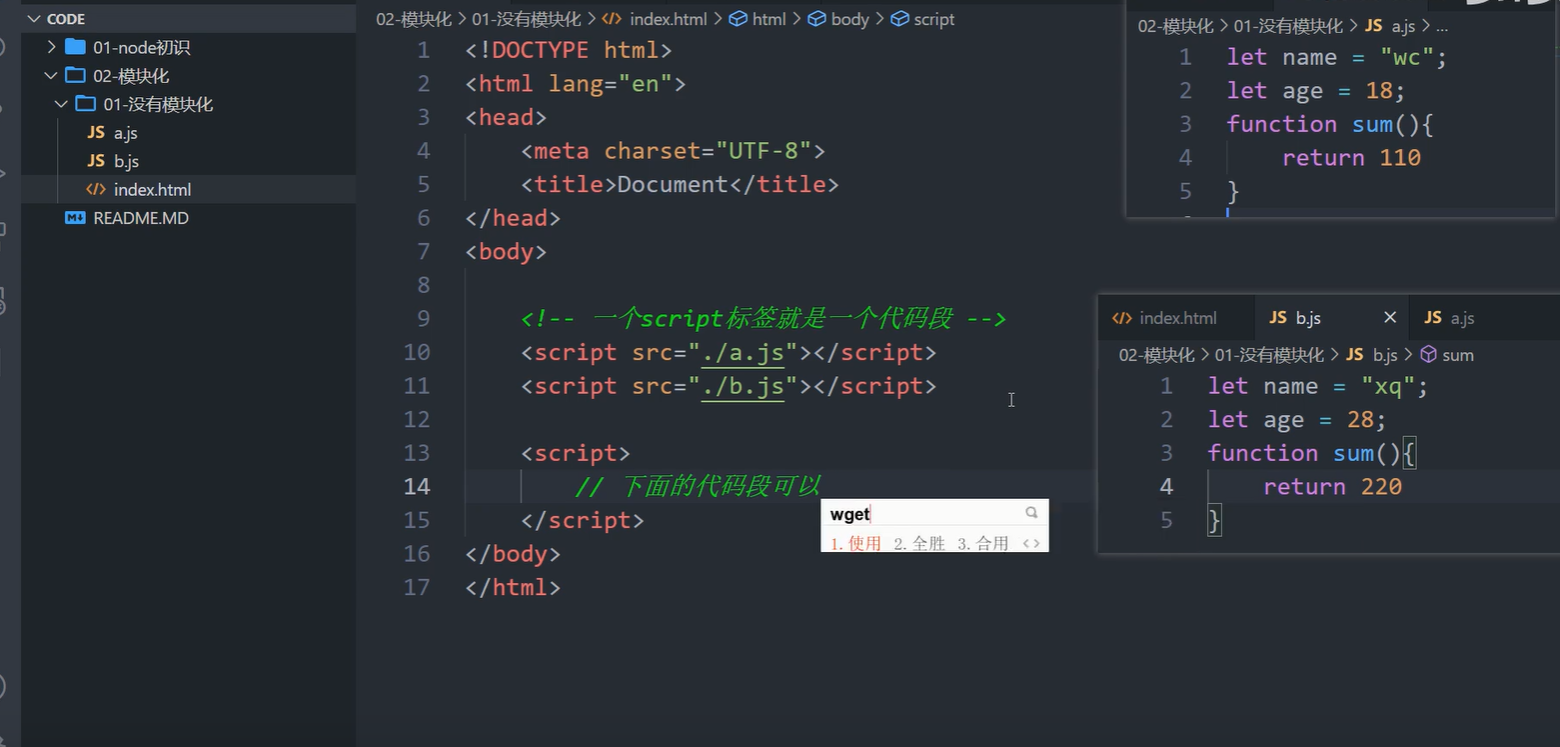
Task: Switch to the index.html tab in lower panel
Action: [1177, 318]
